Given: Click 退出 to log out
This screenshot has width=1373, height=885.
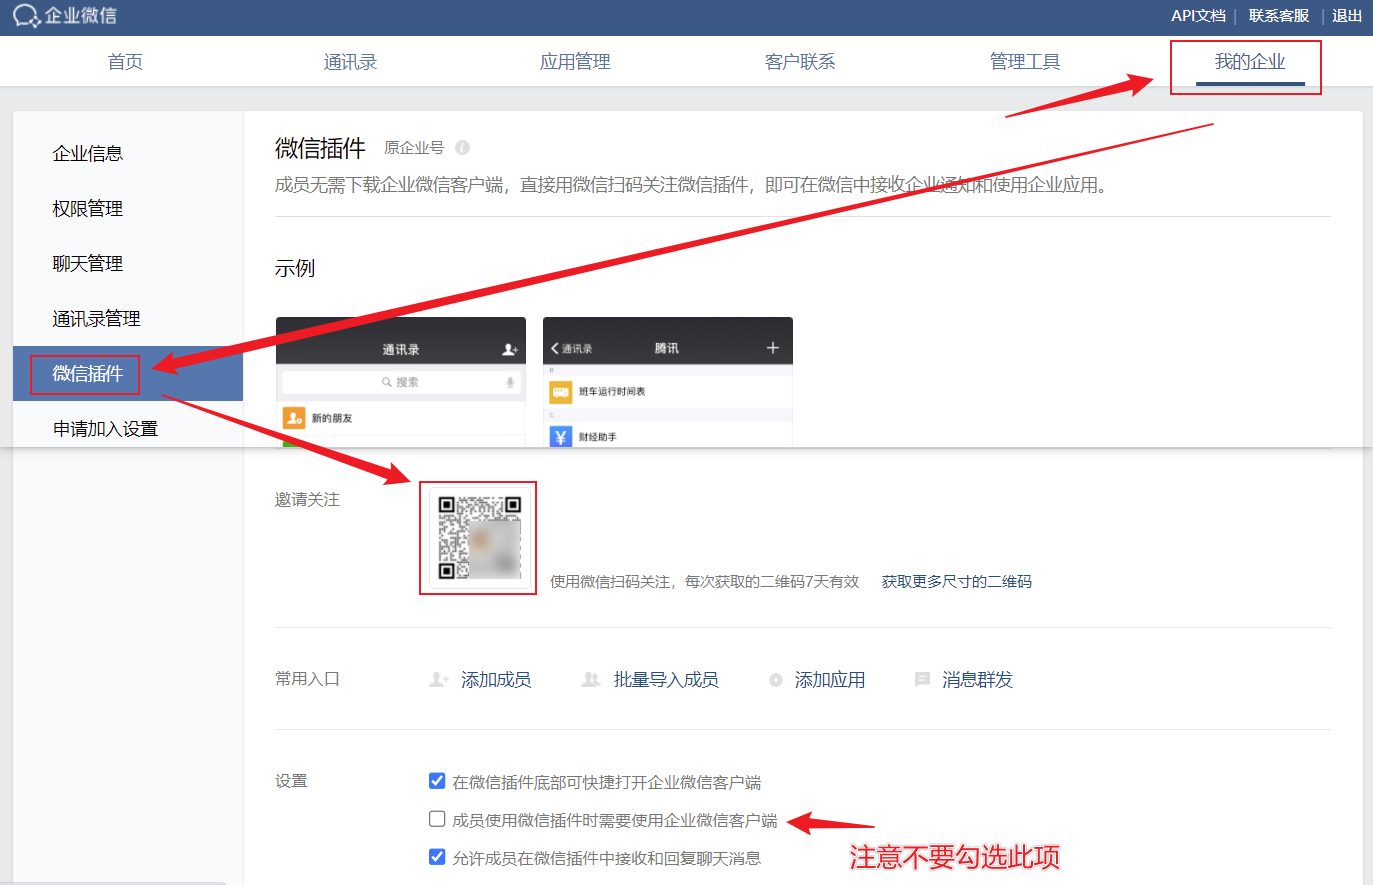Looking at the screenshot, I should 1346,15.
